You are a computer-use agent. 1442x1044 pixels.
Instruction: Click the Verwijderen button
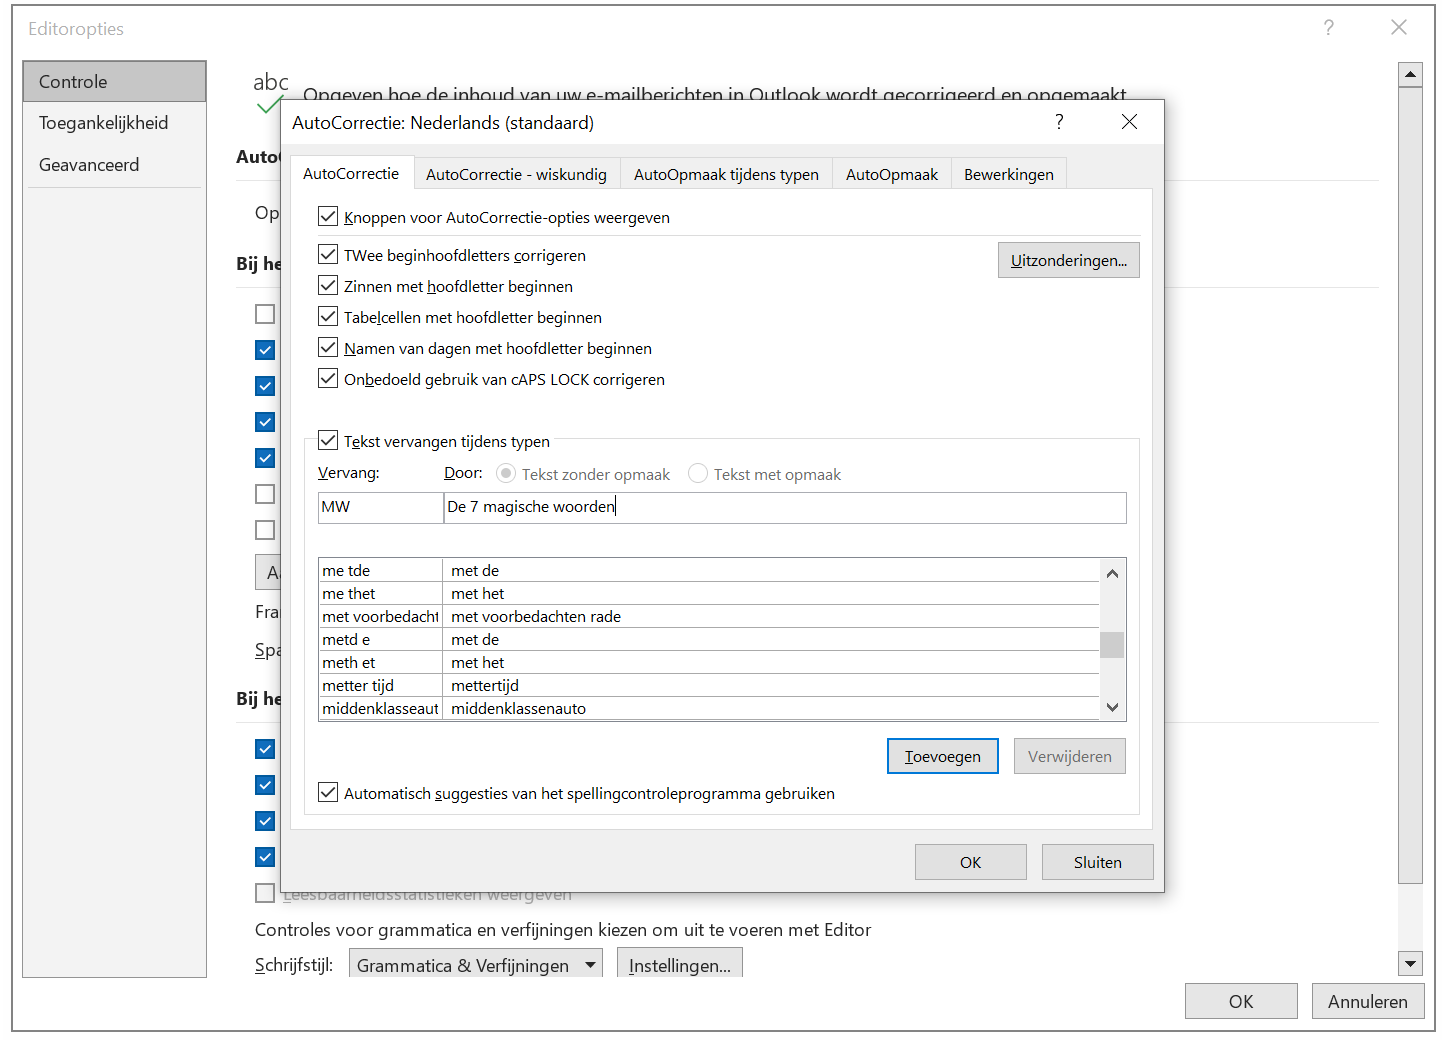(1069, 756)
